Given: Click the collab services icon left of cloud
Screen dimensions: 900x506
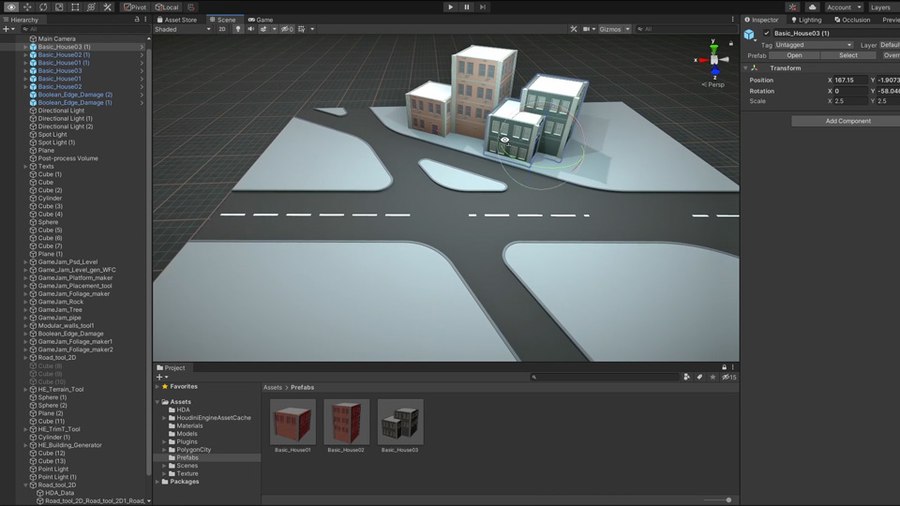Looking at the screenshot, I should point(793,7).
